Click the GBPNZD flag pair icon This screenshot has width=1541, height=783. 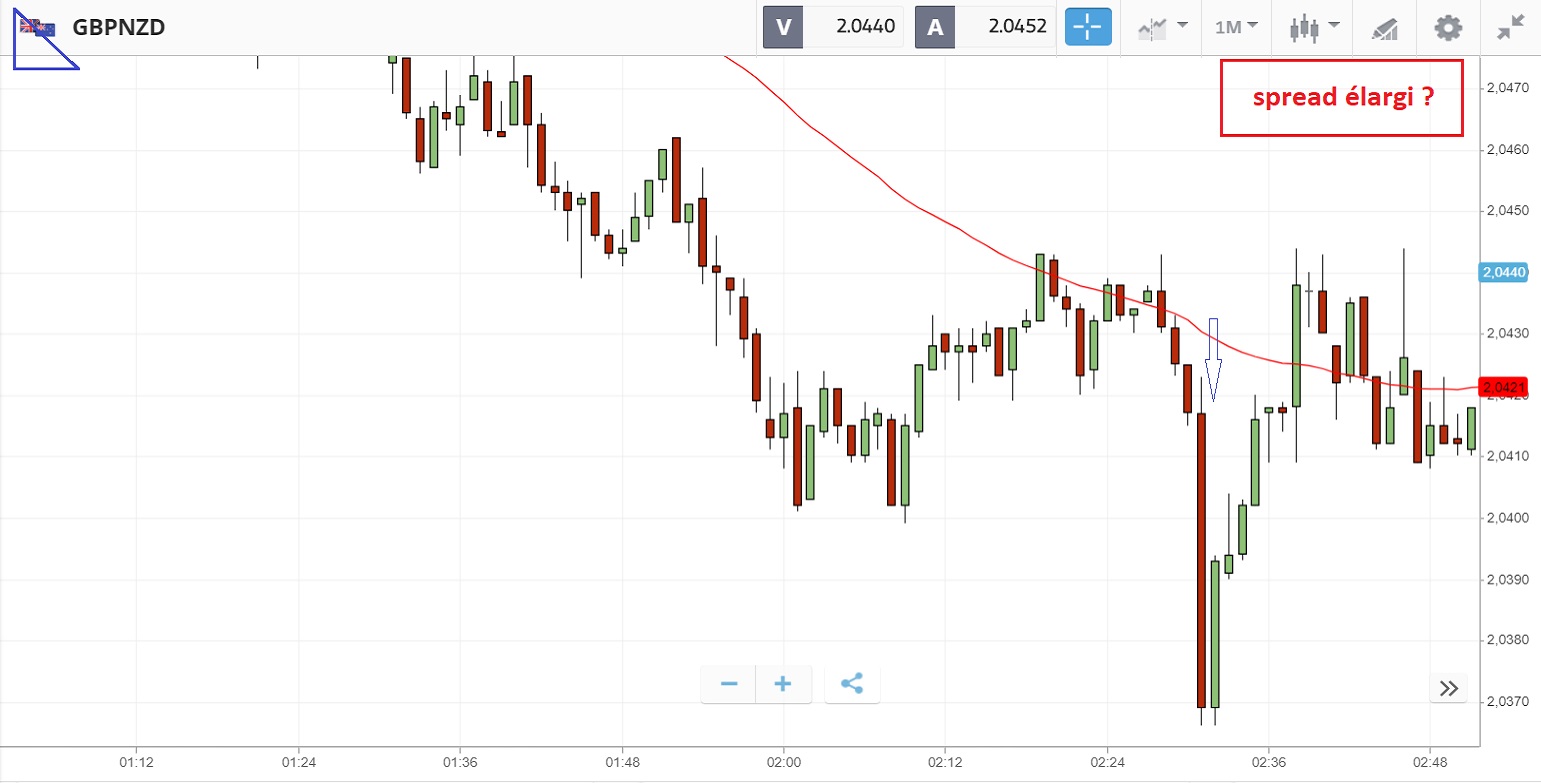coord(38,27)
